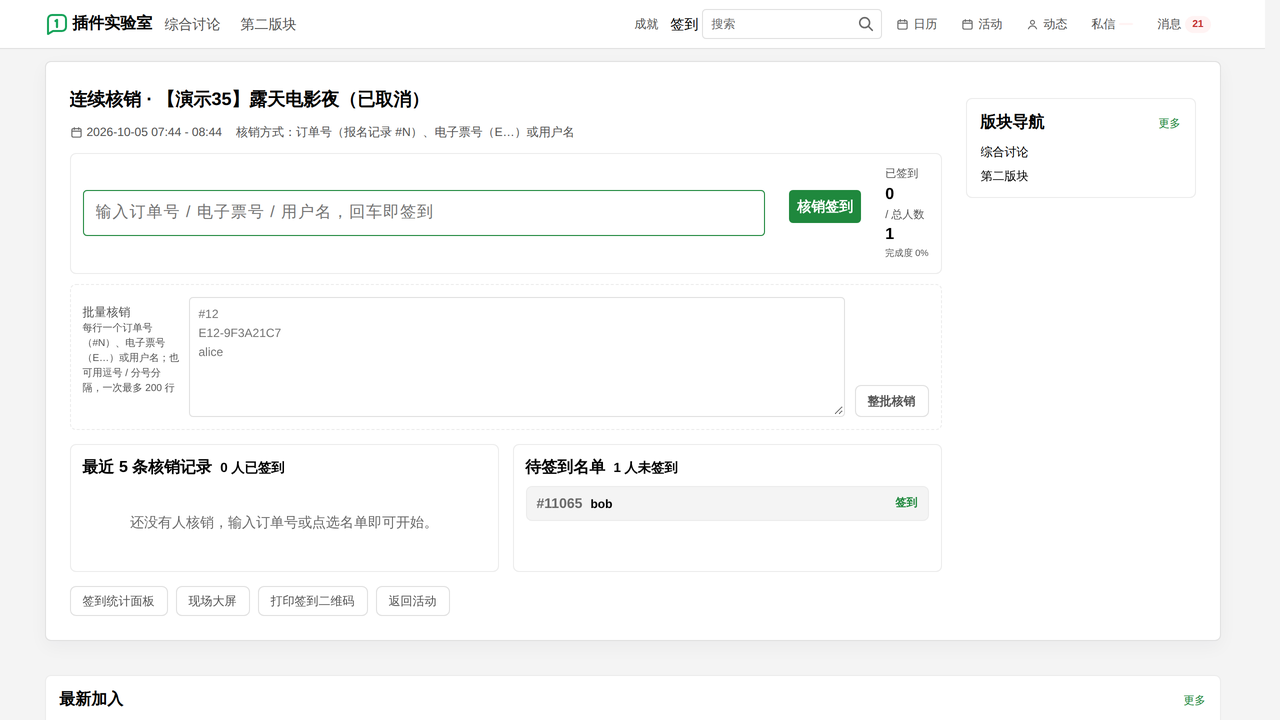Viewport: 1280px width, 720px height.
Task: Click the green 核销签到 button
Action: [x=825, y=207]
